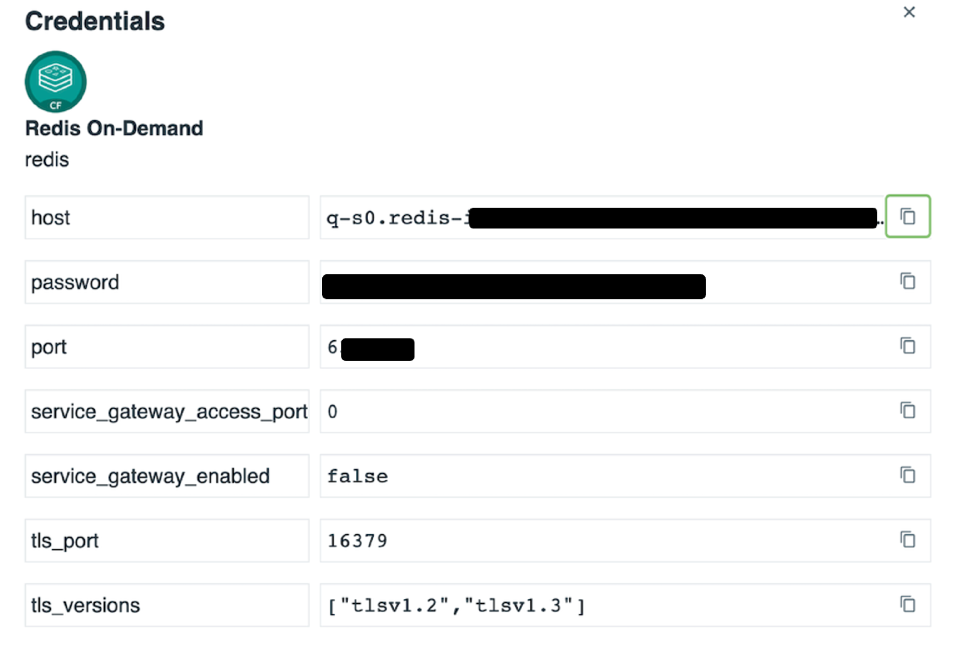Image resolution: width=953 pixels, height=648 pixels.
Task: Copy the tls_port value
Action: 908,540
